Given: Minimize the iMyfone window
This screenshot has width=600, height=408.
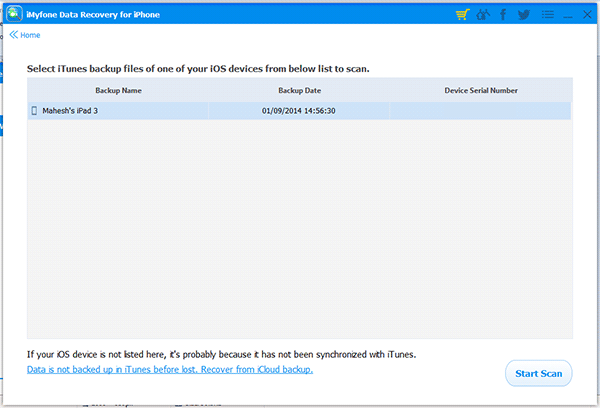Looking at the screenshot, I should (x=568, y=15).
